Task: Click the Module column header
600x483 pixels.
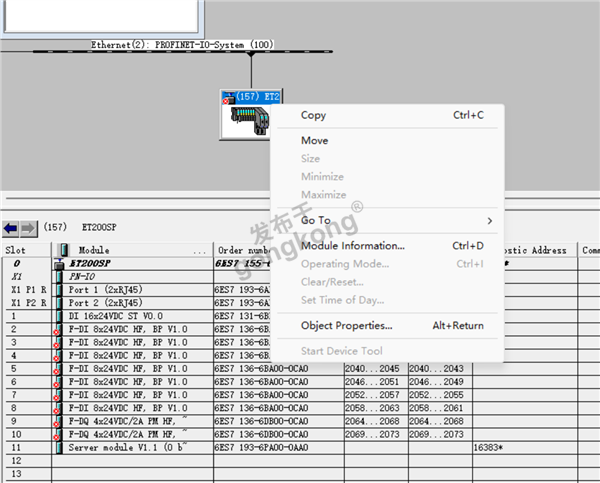Action: (132, 250)
